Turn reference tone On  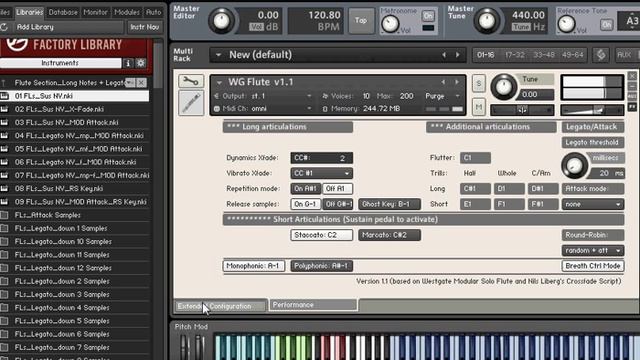click(606, 25)
